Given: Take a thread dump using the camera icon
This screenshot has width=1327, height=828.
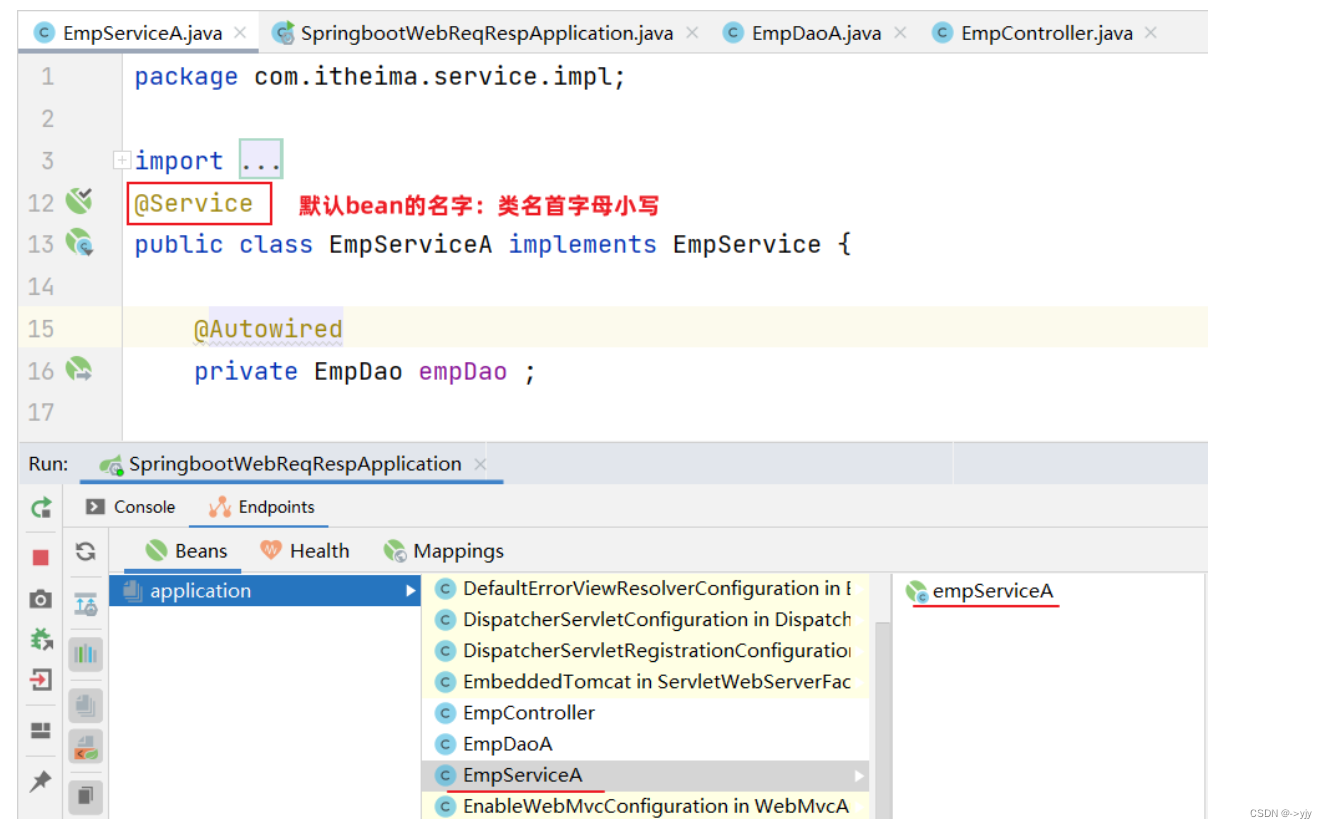Looking at the screenshot, I should [40, 598].
